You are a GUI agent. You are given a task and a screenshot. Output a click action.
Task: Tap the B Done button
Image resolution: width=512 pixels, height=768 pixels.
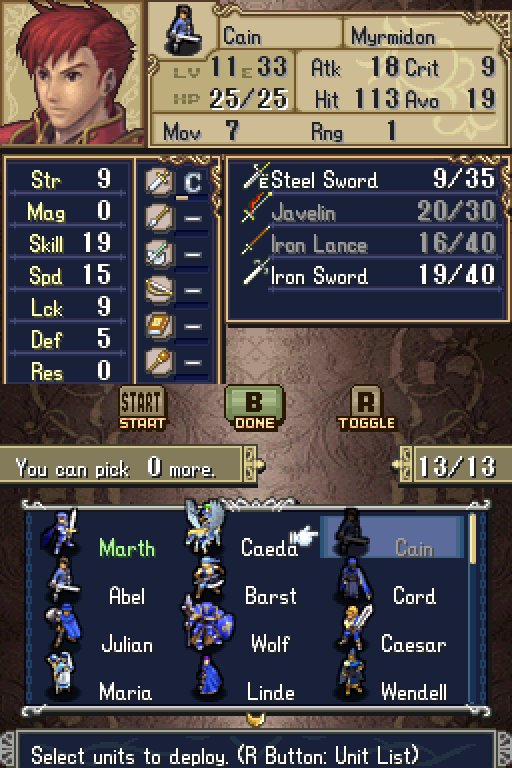point(254,408)
